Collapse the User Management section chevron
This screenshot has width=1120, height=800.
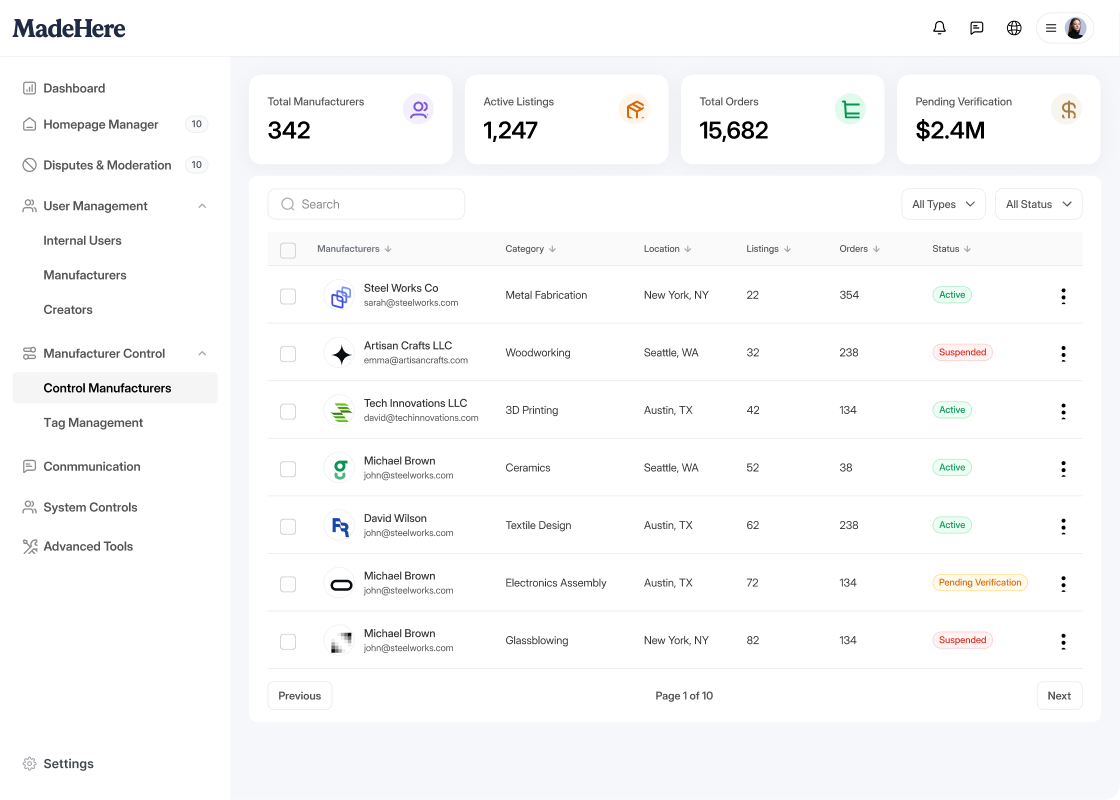tap(202, 206)
